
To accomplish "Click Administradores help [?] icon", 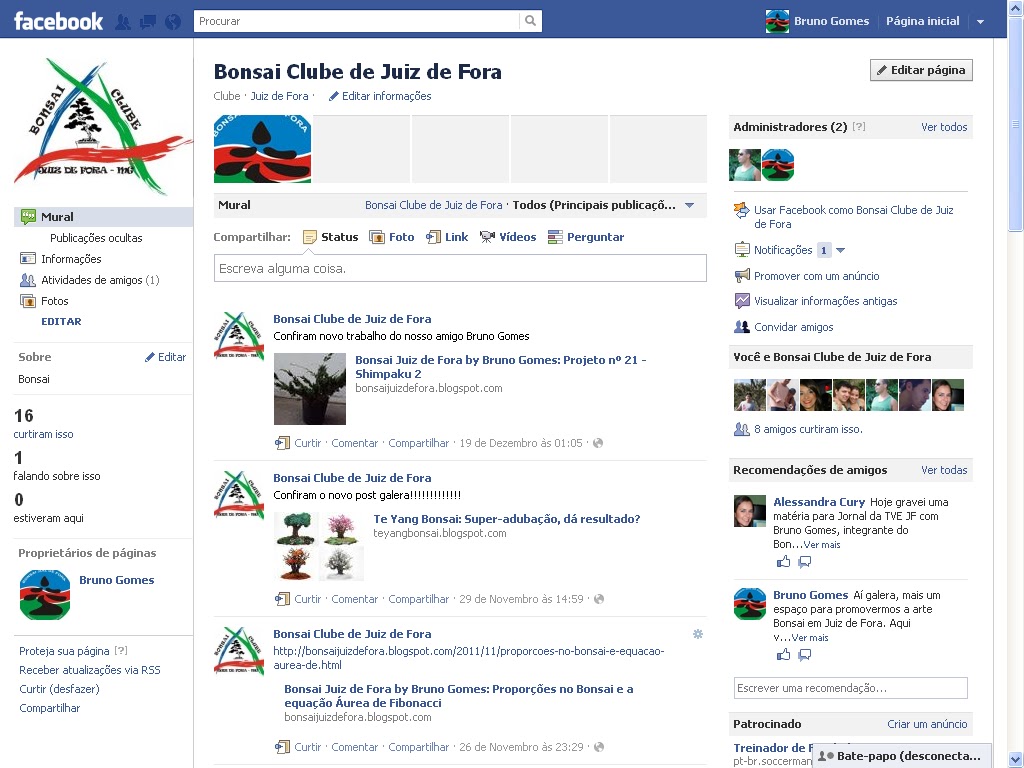I will pyautogui.click(x=859, y=127).
